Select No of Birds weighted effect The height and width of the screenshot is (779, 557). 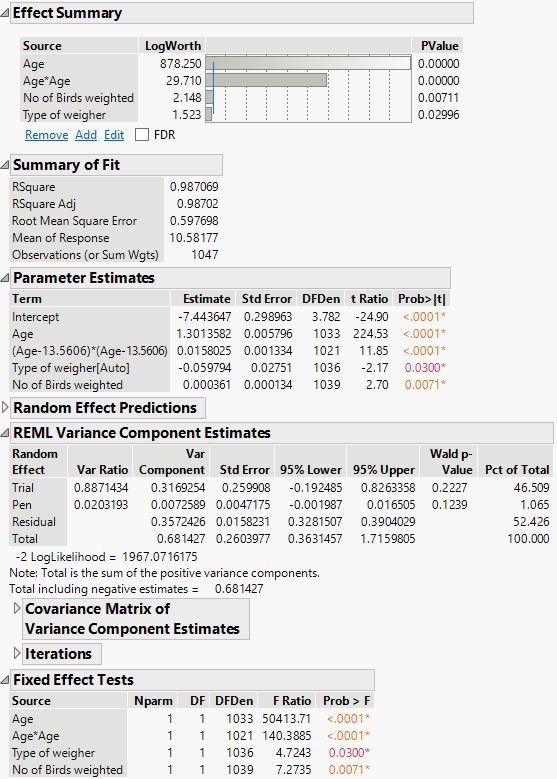pyautogui.click(x=79, y=97)
